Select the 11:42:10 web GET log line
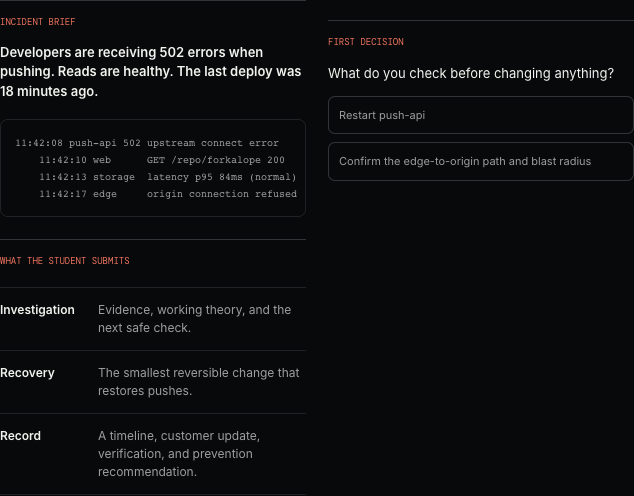 162,160
